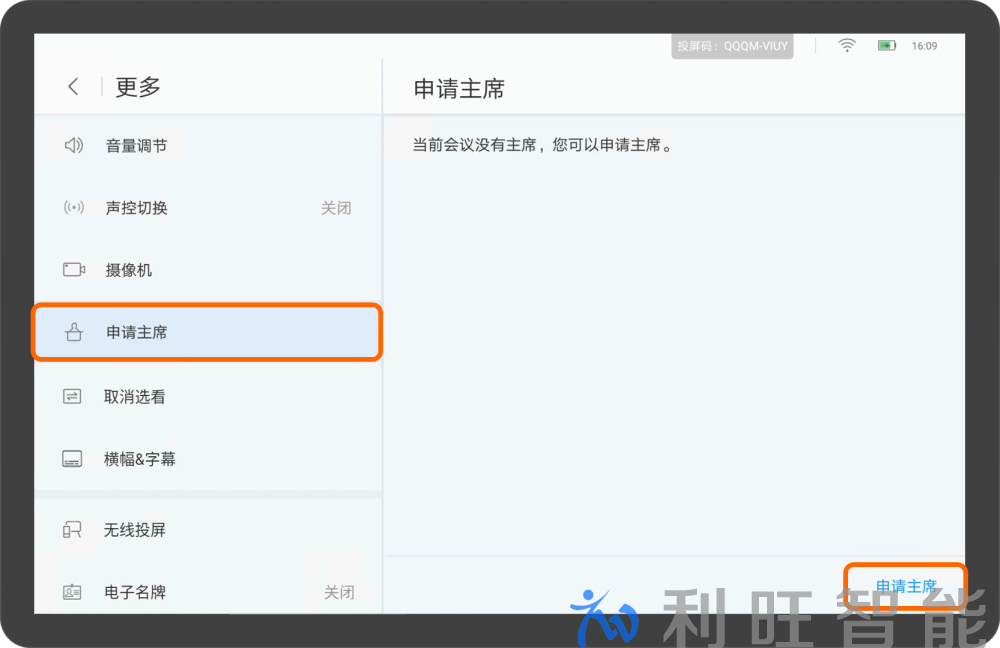Click the chairman podium icon

(x=74, y=332)
